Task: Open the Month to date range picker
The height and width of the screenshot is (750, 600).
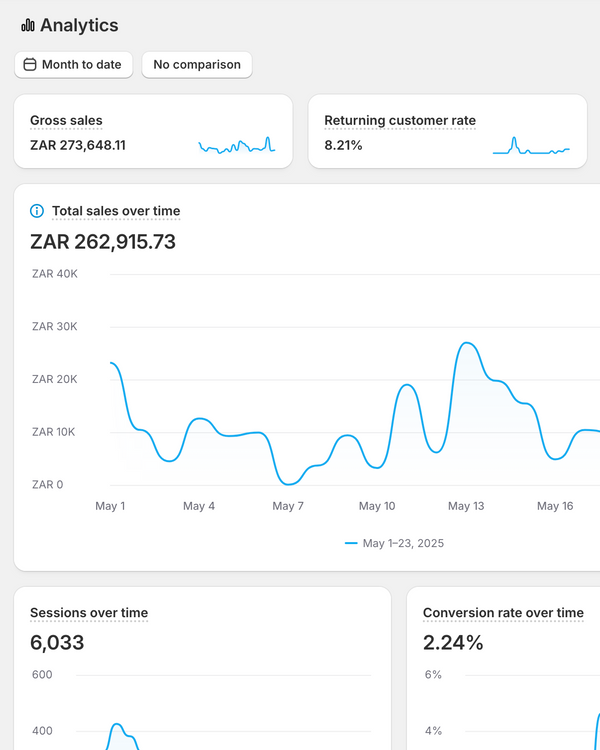Action: point(73,65)
